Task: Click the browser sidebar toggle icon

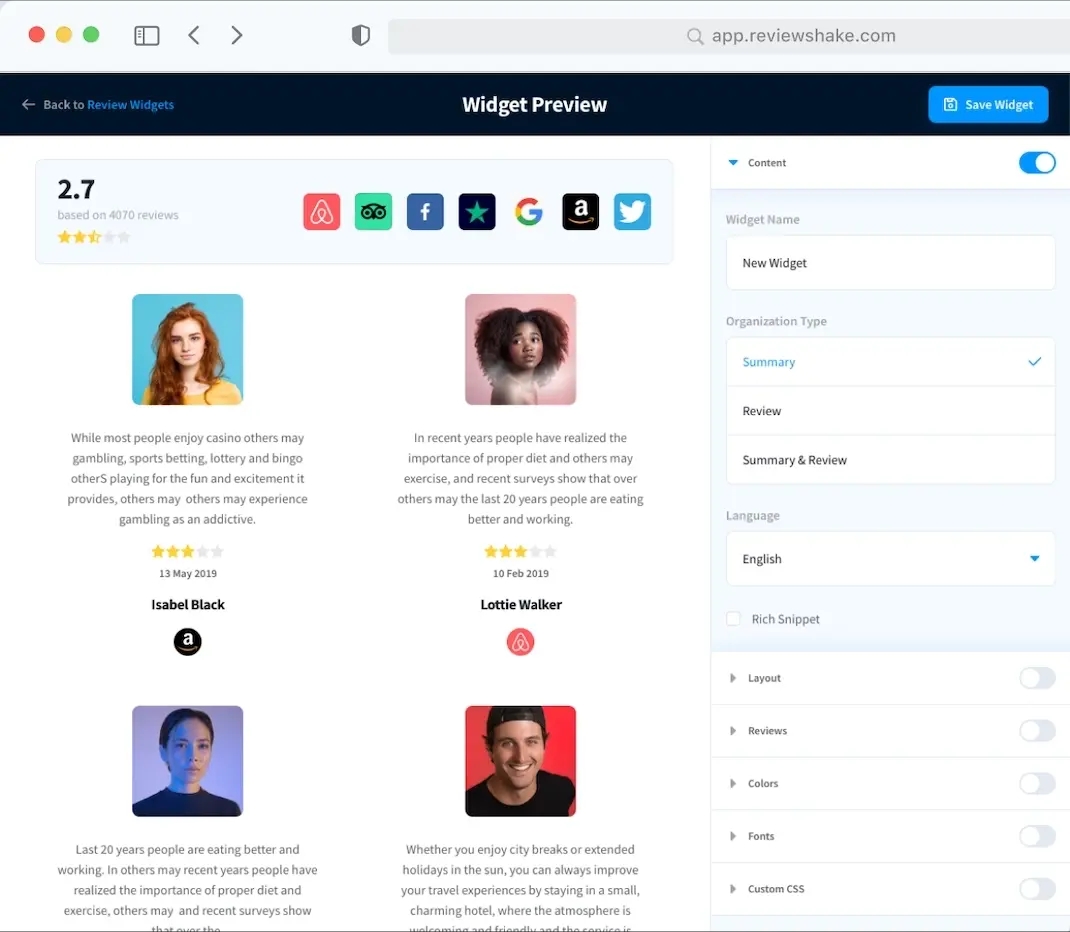Action: [147, 36]
